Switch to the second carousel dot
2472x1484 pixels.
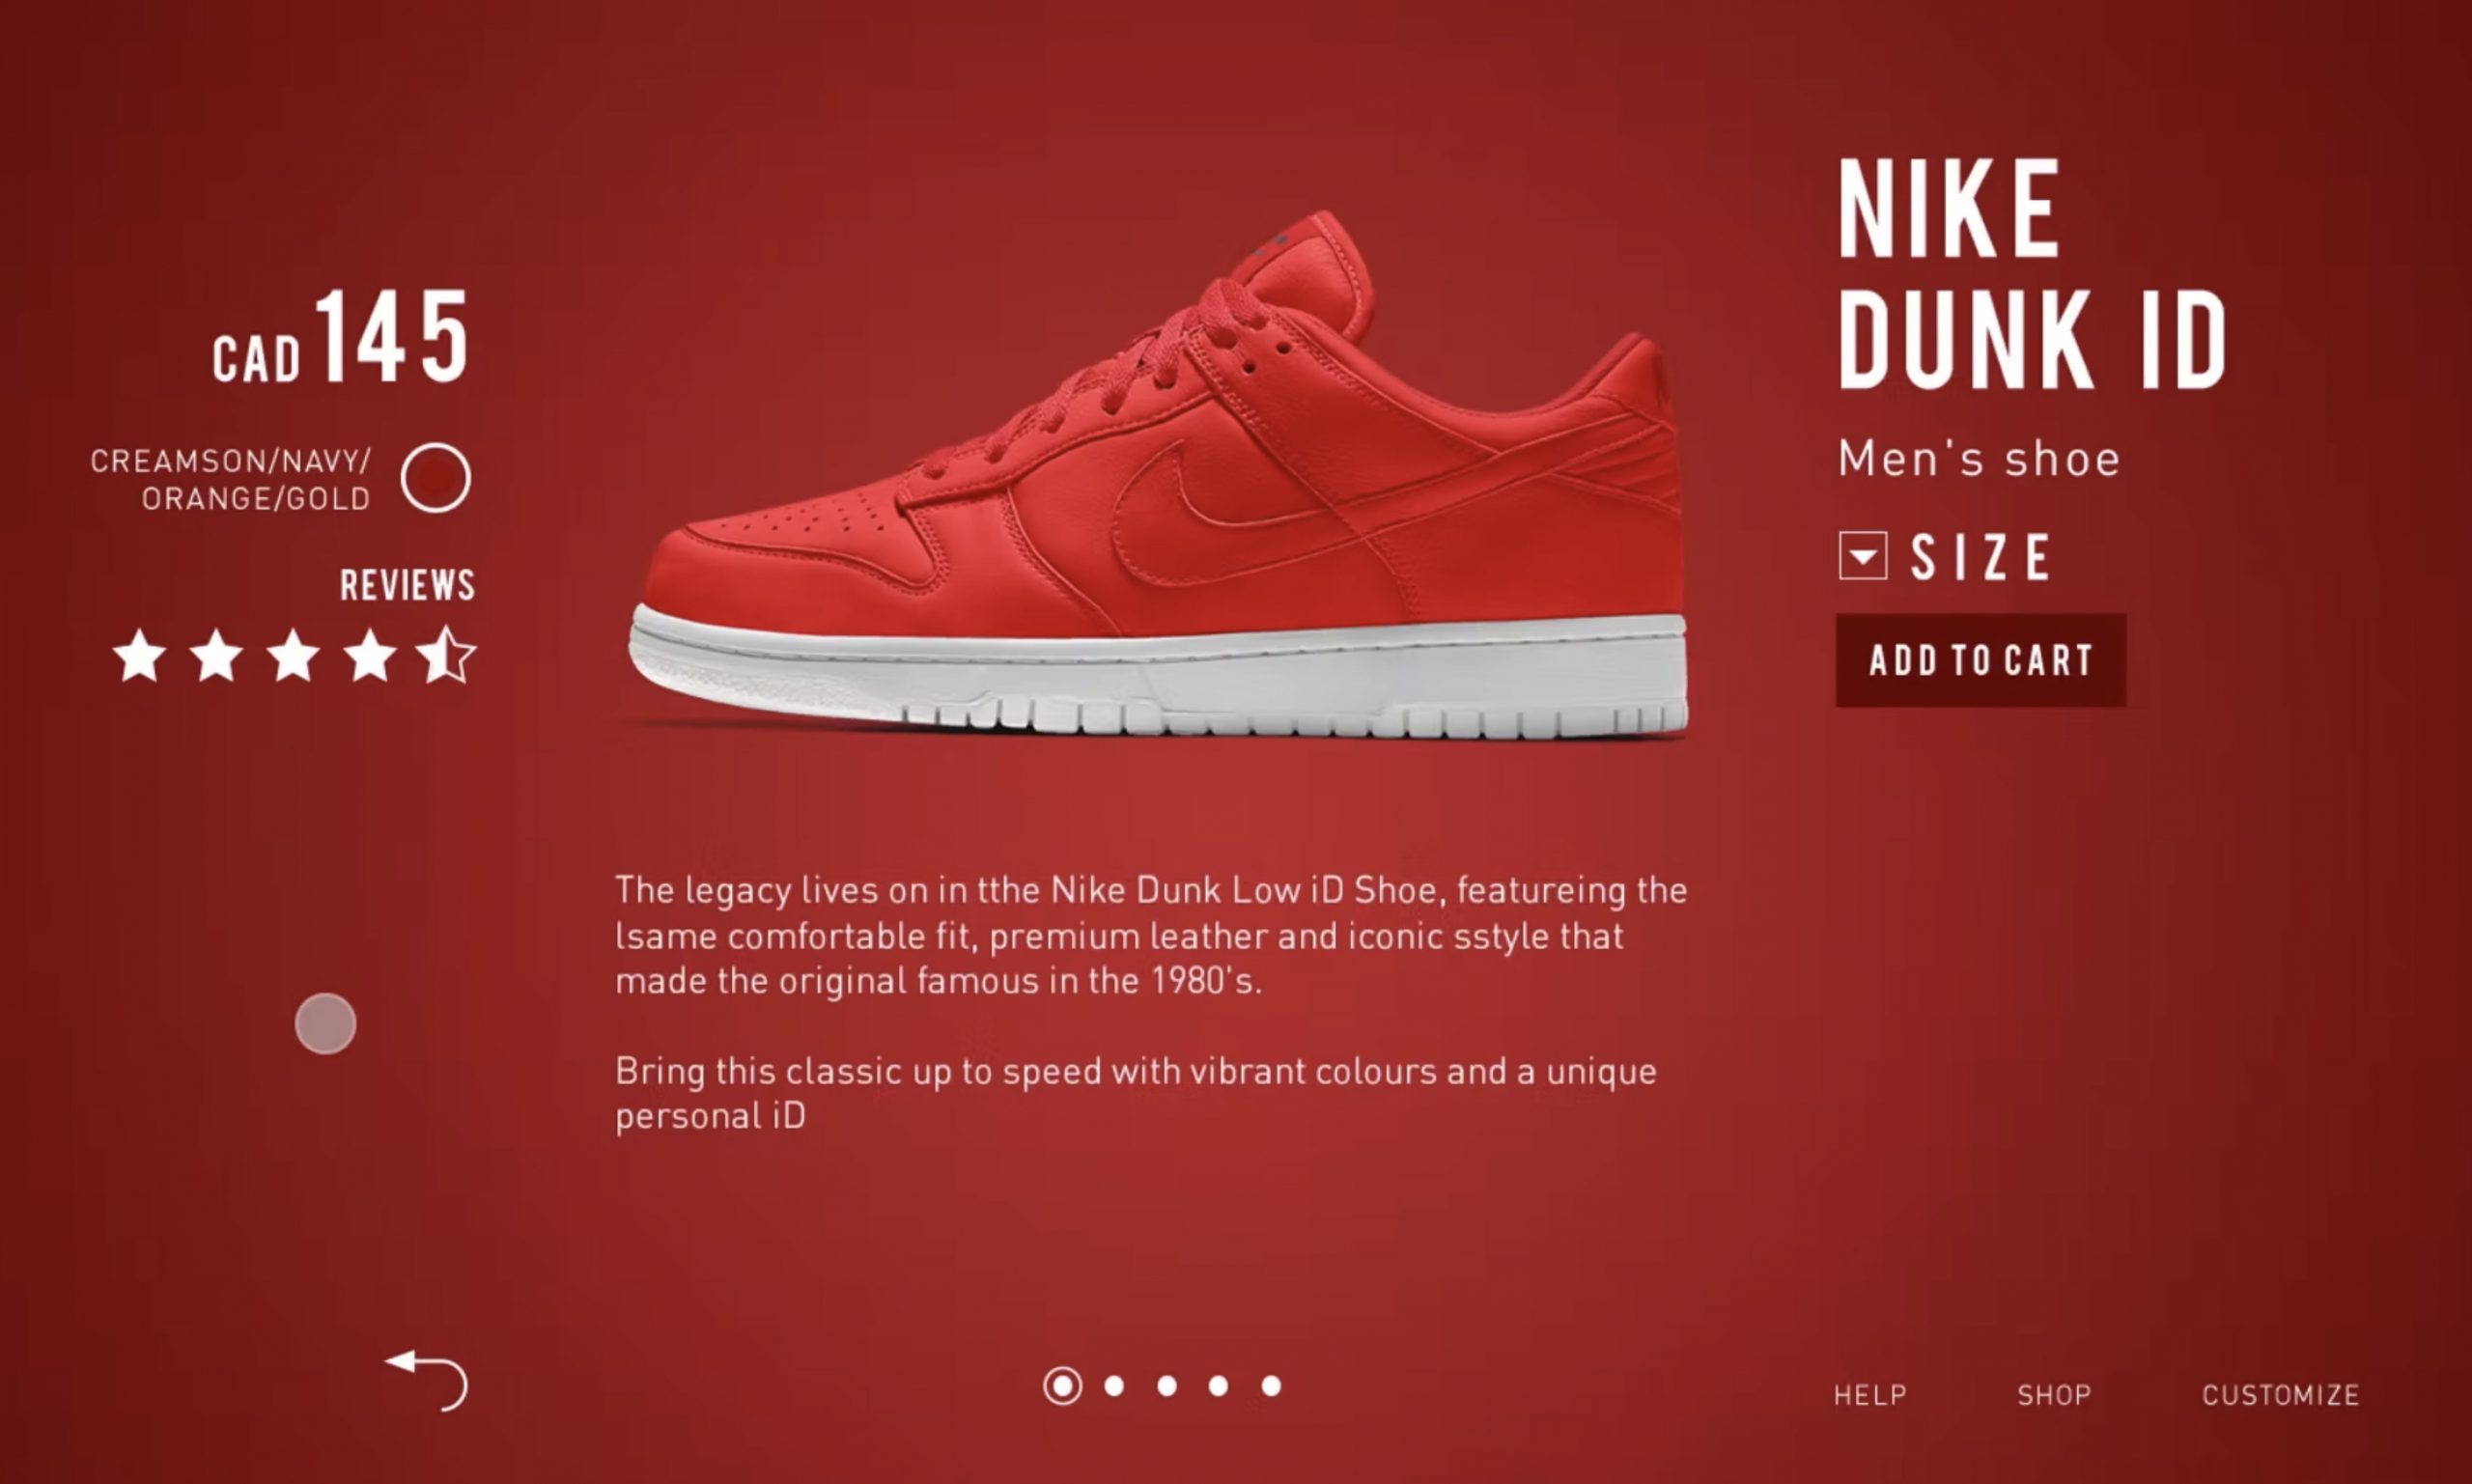pyautogui.click(x=1114, y=1386)
